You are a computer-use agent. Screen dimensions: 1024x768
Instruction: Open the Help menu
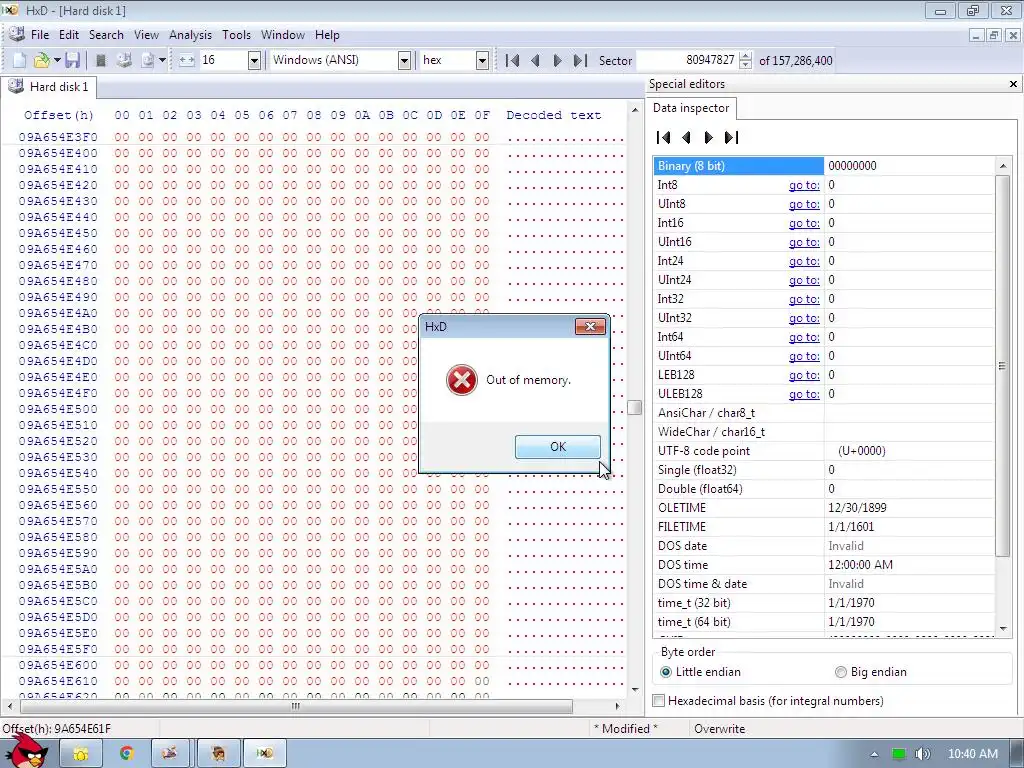(x=327, y=35)
